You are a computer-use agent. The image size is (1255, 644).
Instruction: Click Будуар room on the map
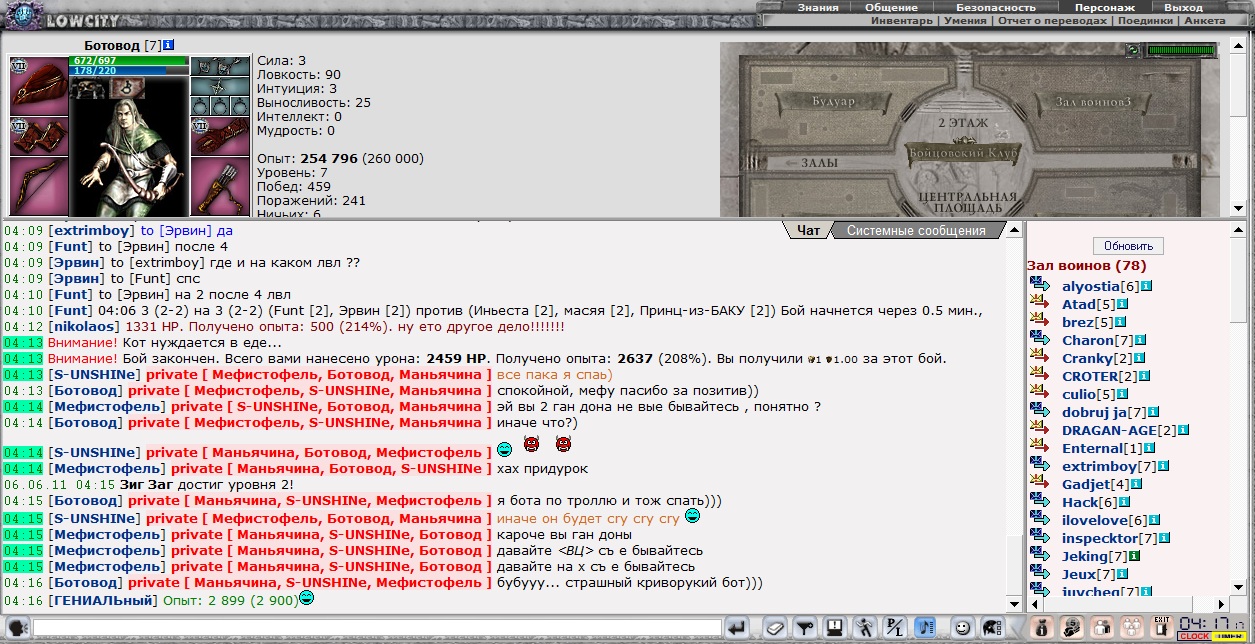coord(834,102)
